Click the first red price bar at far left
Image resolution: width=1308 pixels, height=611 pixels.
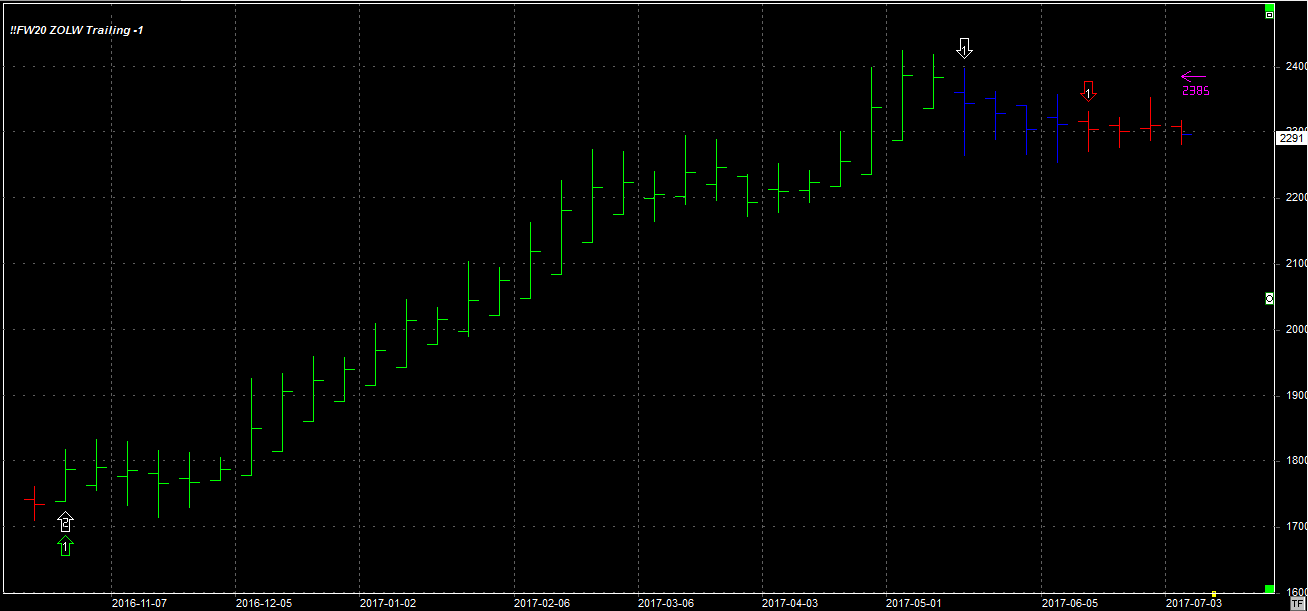pyautogui.click(x=34, y=502)
